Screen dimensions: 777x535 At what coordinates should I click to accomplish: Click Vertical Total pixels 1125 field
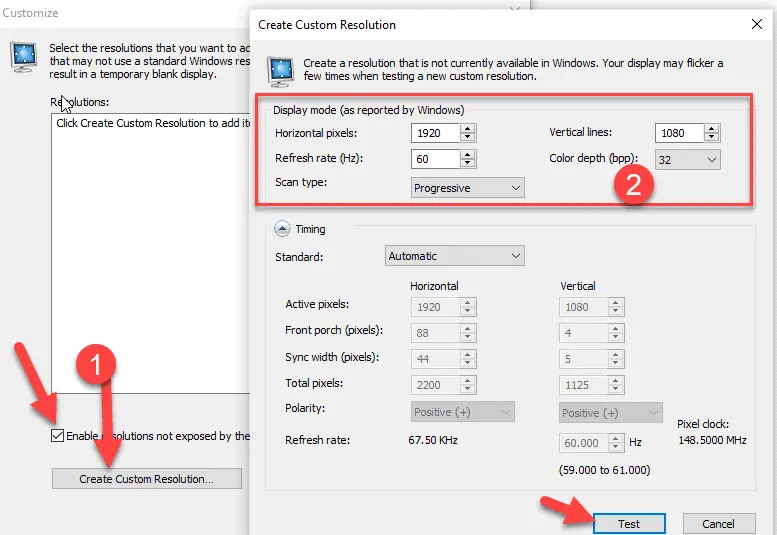[584, 385]
